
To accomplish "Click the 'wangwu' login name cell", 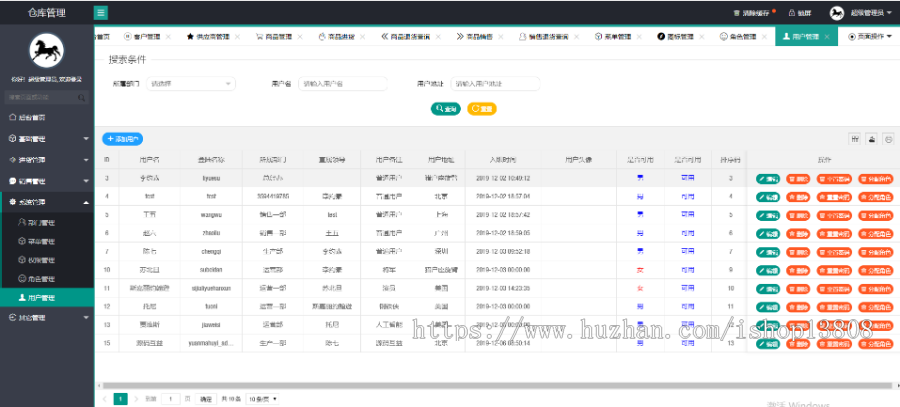I will click(211, 215).
